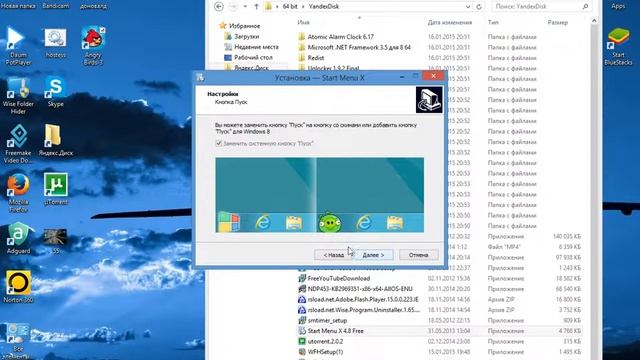Launch Skype from the desktop
This screenshot has width=640, height=360.
(x=56, y=92)
